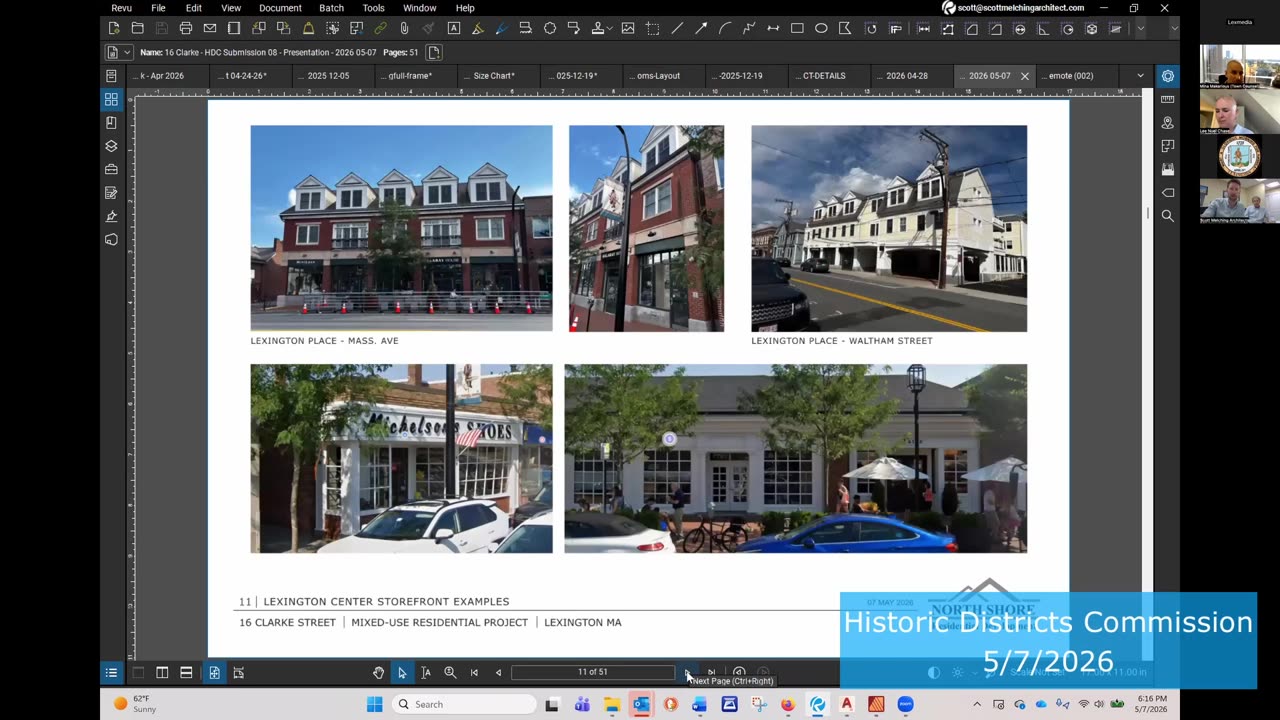Open the File menu
The image size is (1280, 720).
coord(158,8)
